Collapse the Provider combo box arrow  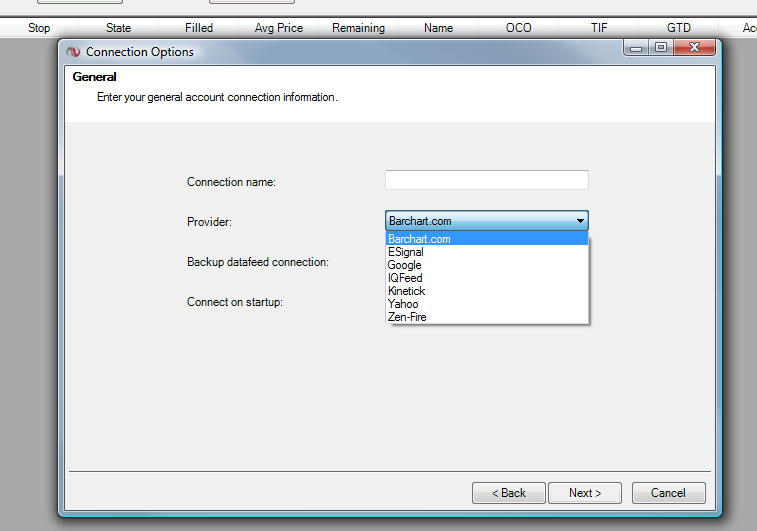(x=580, y=221)
